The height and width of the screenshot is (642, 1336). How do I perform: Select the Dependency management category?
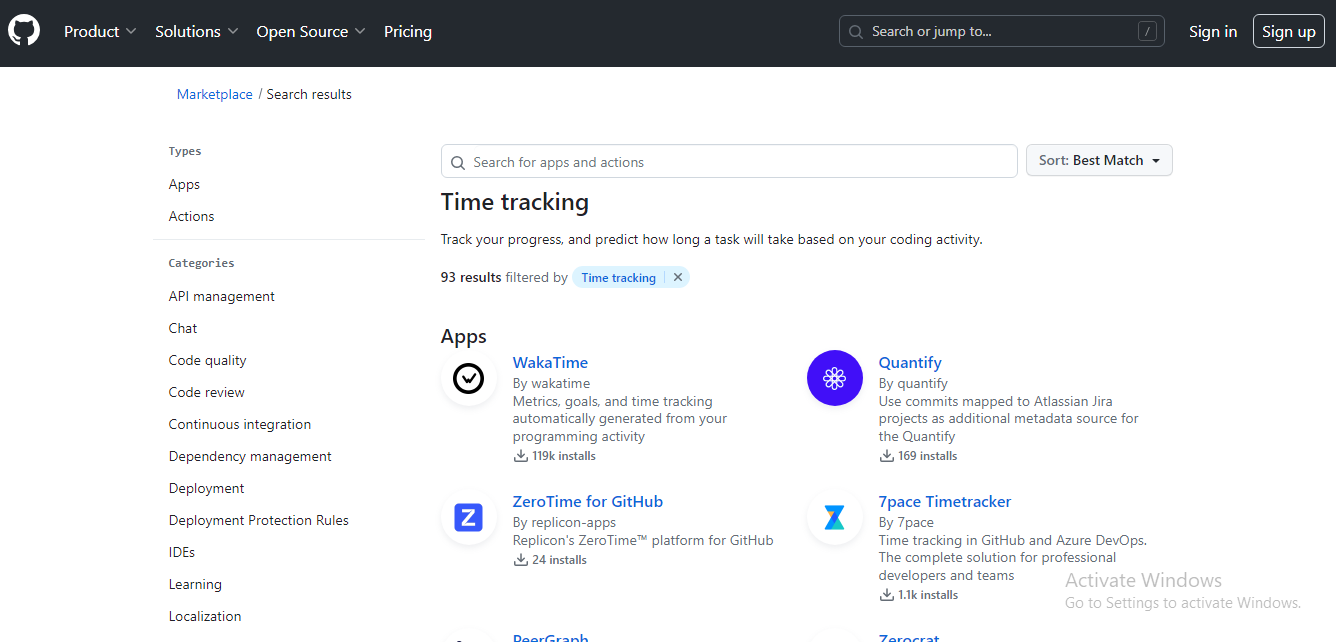[x=250, y=456]
